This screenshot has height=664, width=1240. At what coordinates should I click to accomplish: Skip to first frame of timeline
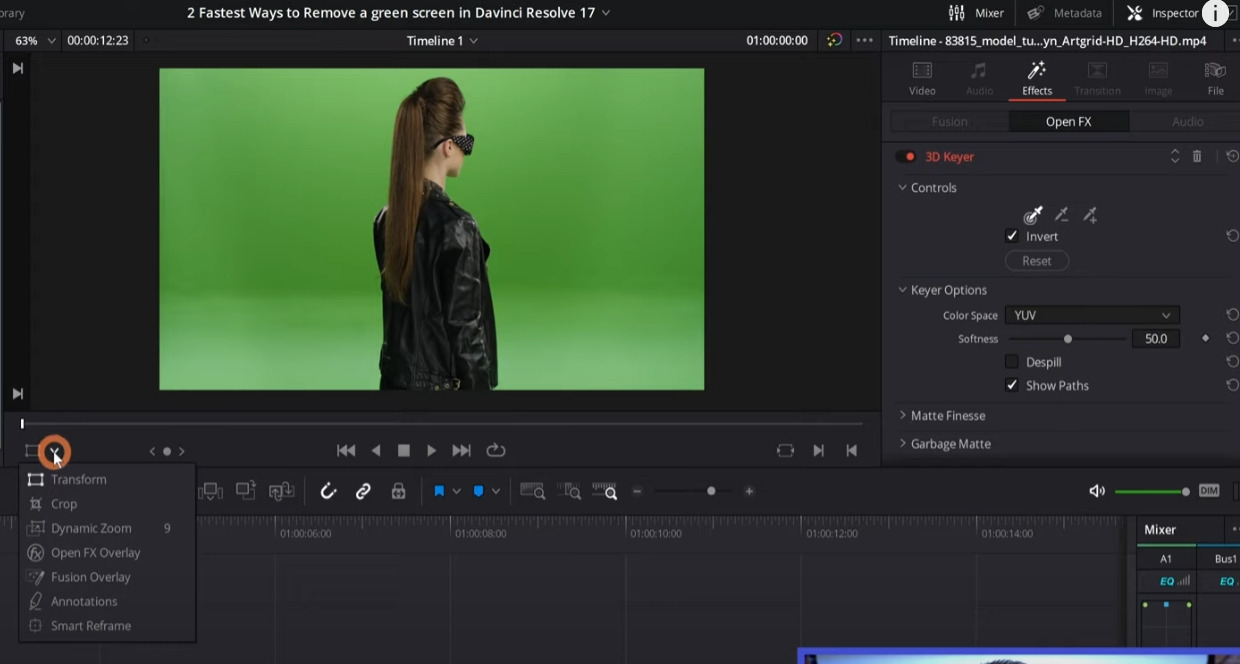346,451
